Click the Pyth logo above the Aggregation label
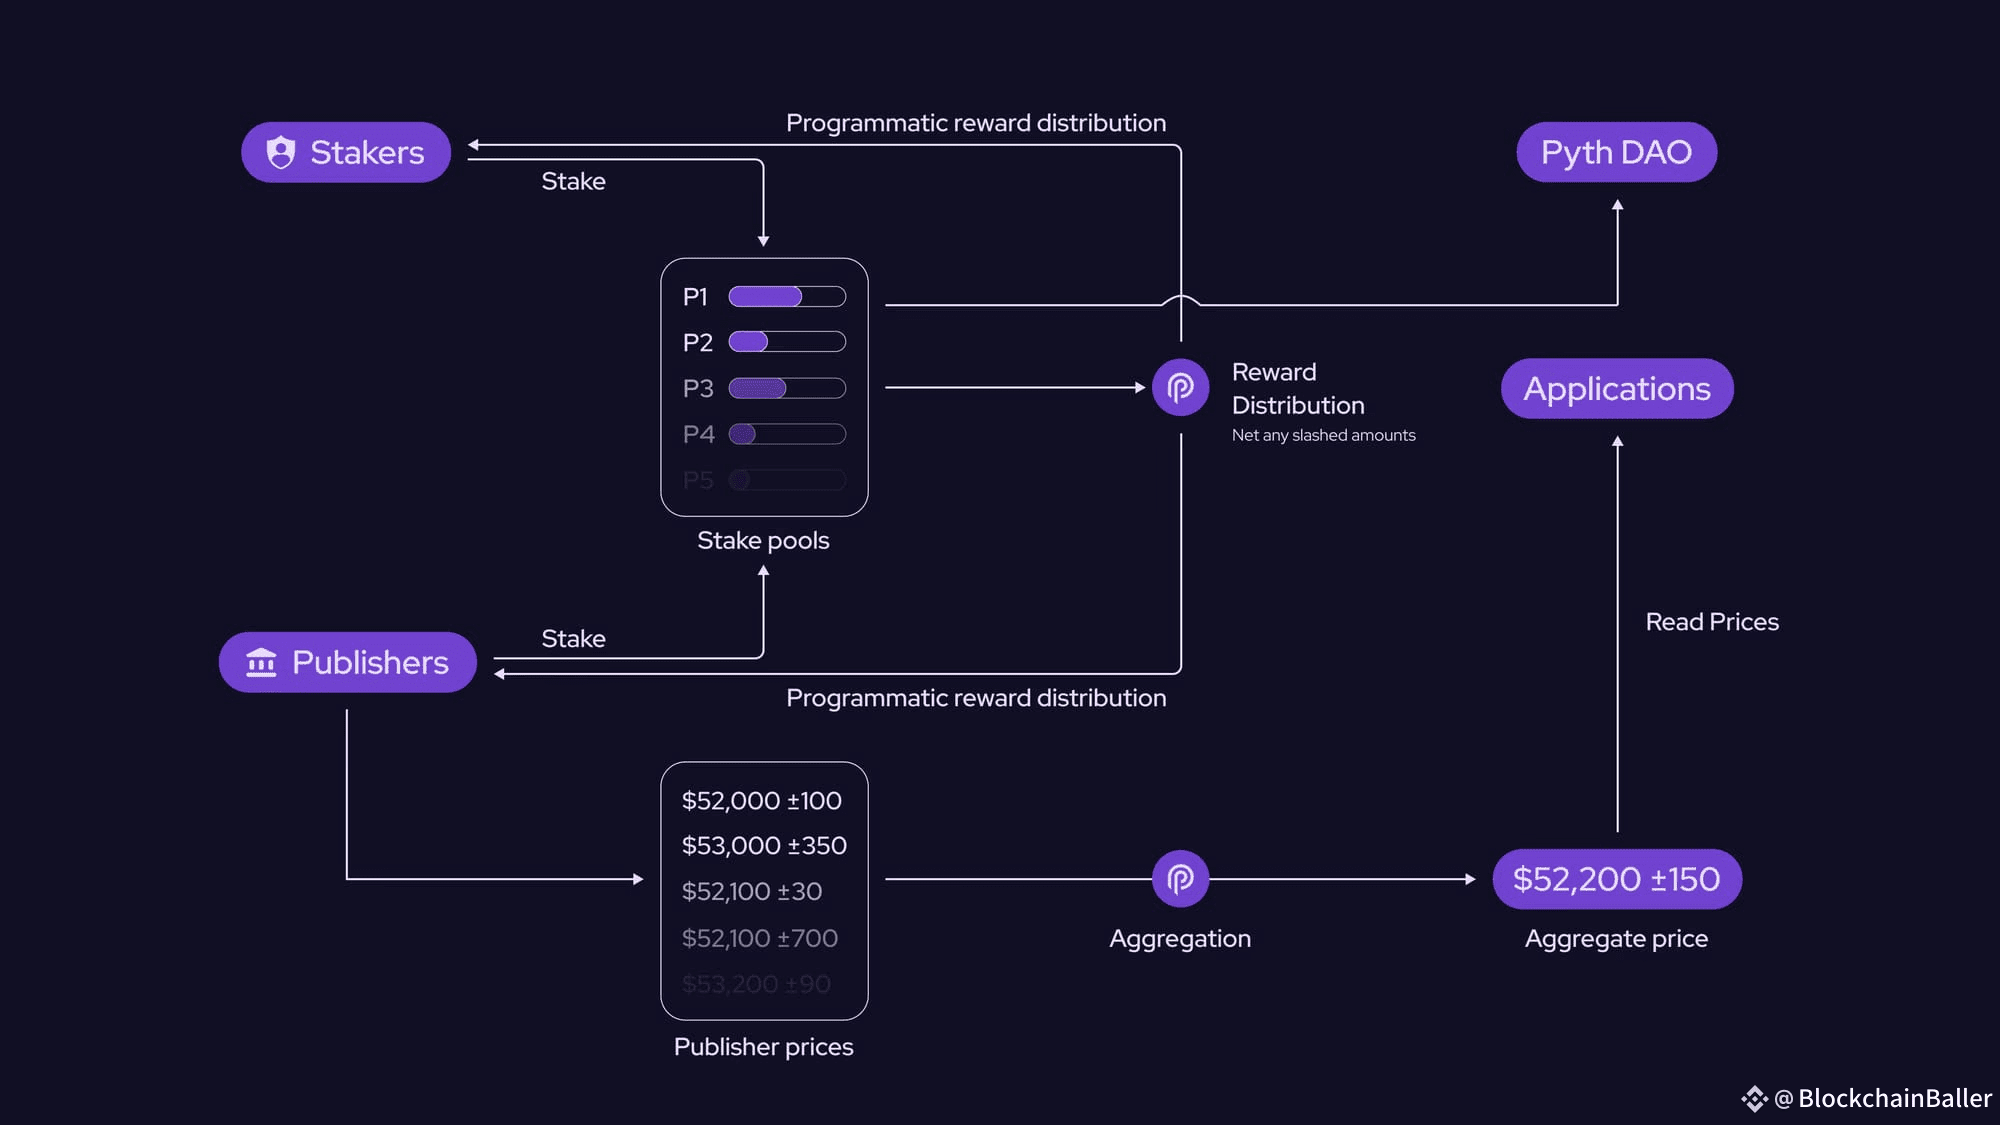 (1180, 879)
